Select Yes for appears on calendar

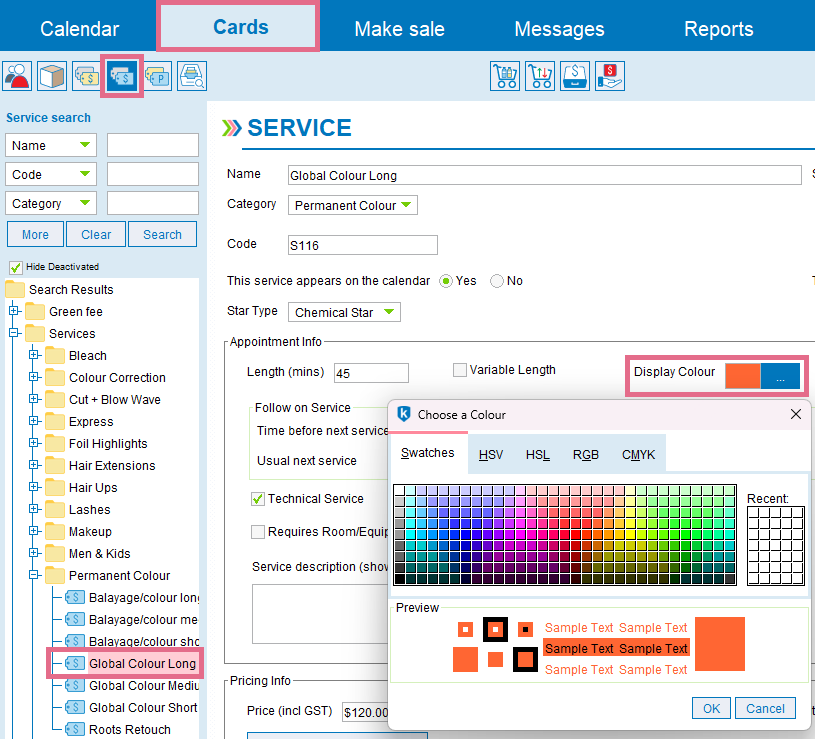pos(445,281)
